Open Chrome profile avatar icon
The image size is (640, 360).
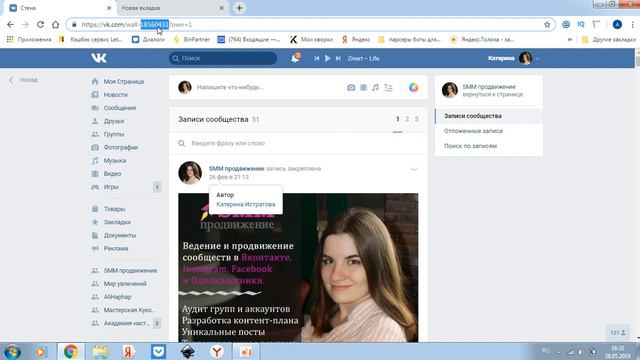click(617, 24)
